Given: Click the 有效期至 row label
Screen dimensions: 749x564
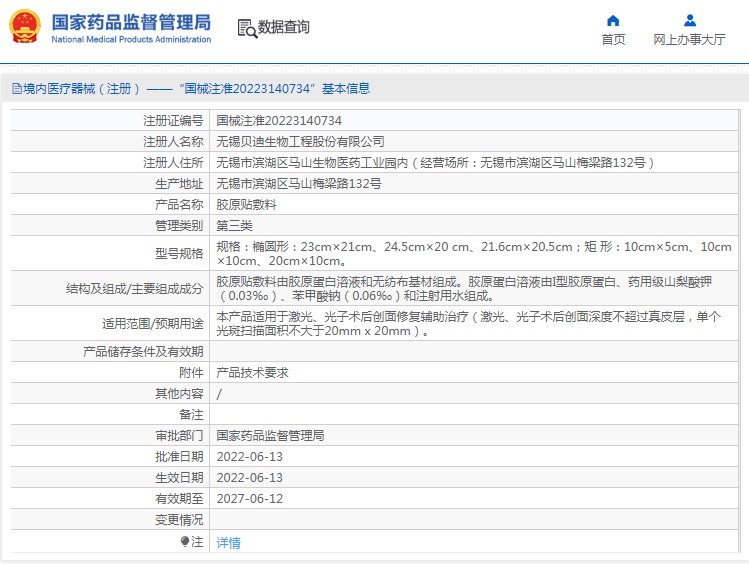Looking at the screenshot, I should tap(180, 499).
